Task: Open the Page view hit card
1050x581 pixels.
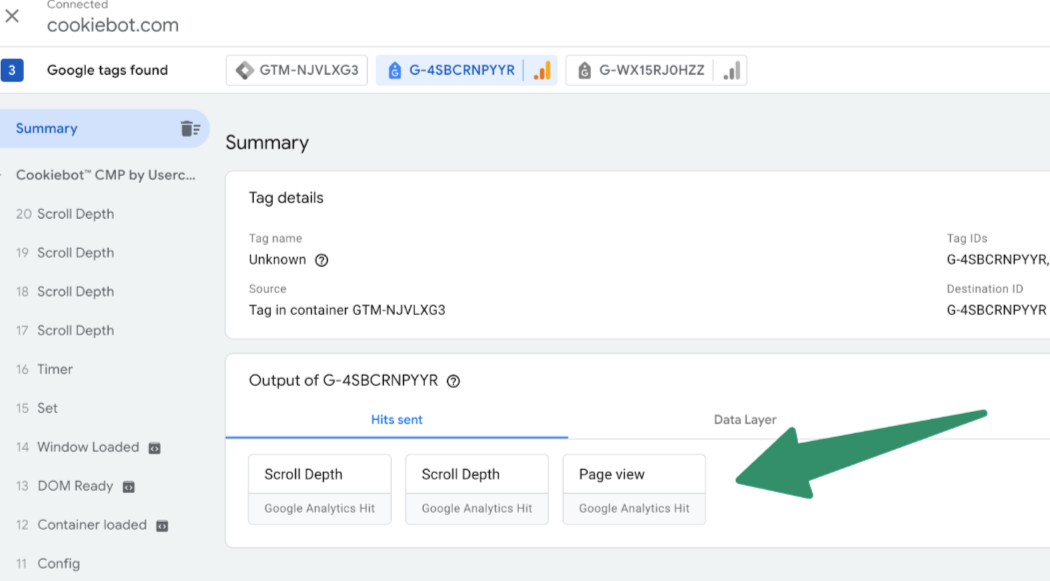Action: tap(634, 489)
